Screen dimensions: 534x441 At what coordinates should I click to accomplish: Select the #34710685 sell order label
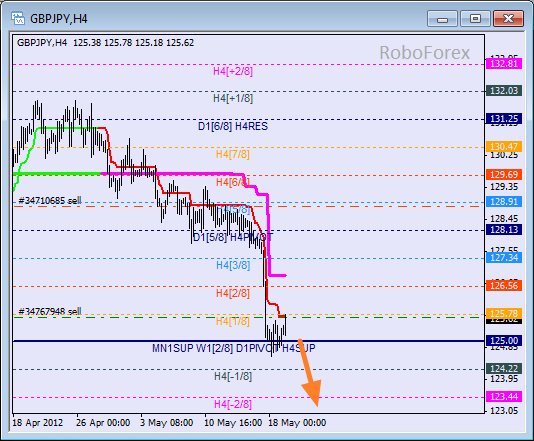point(50,200)
